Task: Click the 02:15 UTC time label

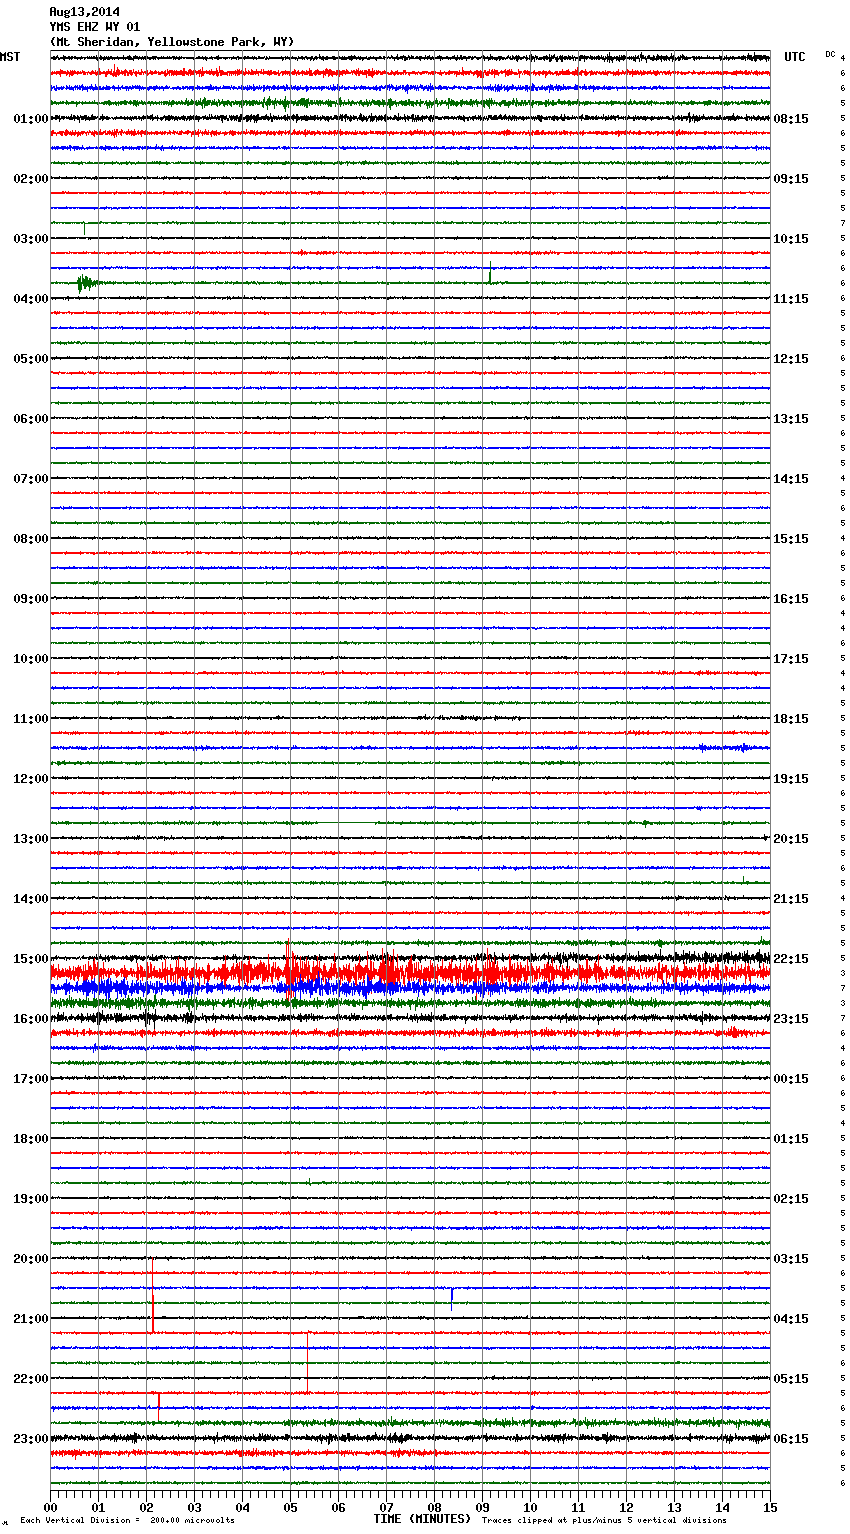Action: point(791,1199)
